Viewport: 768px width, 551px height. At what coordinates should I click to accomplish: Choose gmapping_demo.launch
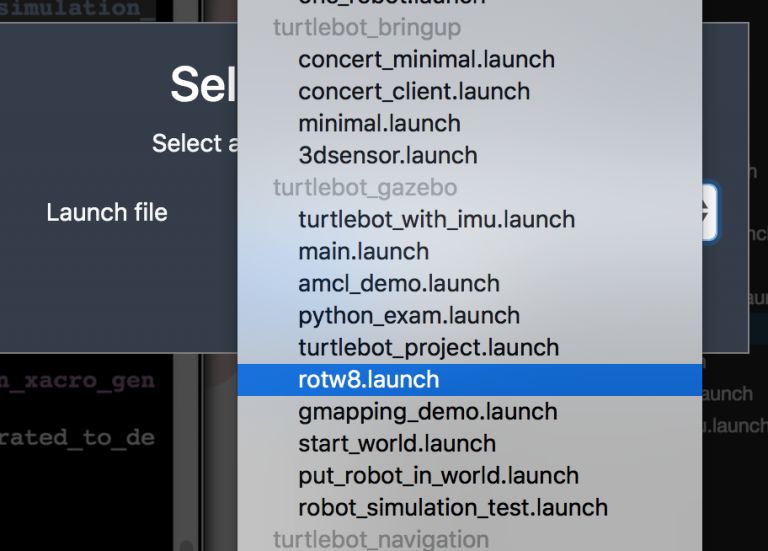(469, 412)
